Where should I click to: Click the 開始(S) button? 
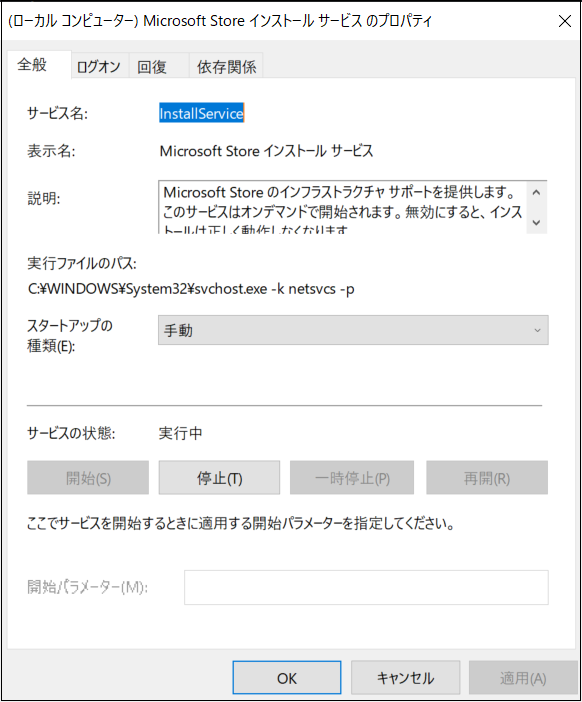88,478
